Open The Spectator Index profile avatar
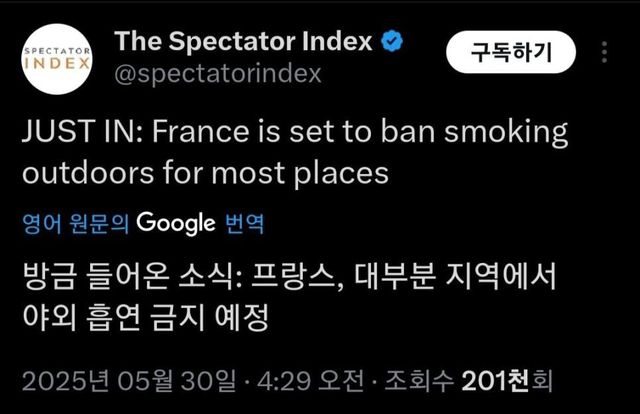The image size is (640, 414). pos(56,58)
